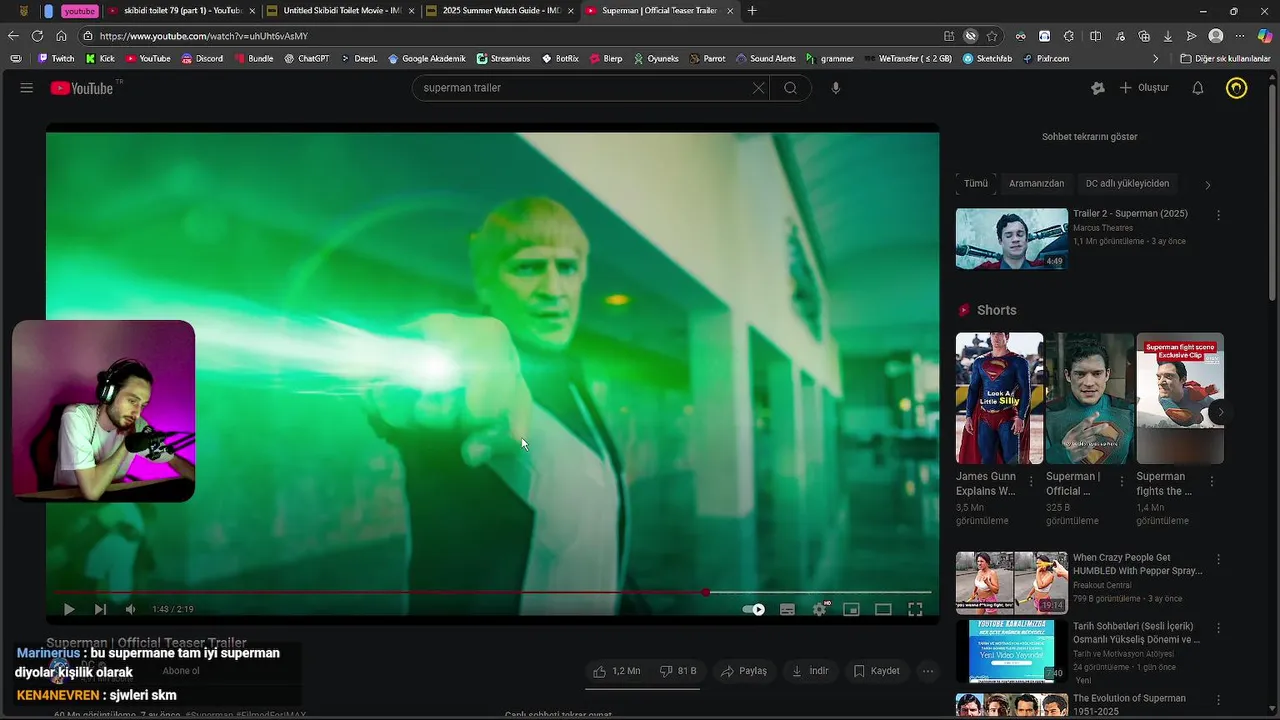
Task: Open 'Tarih Sohbetleri' video title
Action: click(x=1136, y=633)
